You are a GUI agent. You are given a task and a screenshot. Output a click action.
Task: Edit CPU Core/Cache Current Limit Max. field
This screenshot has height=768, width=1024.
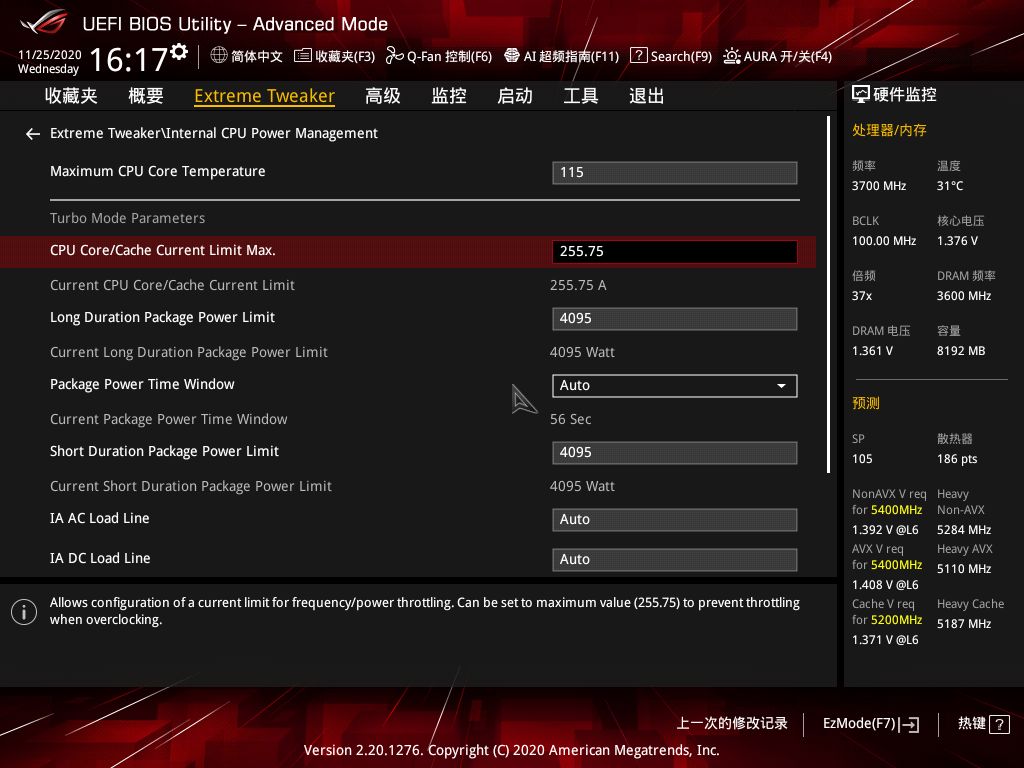tap(675, 251)
